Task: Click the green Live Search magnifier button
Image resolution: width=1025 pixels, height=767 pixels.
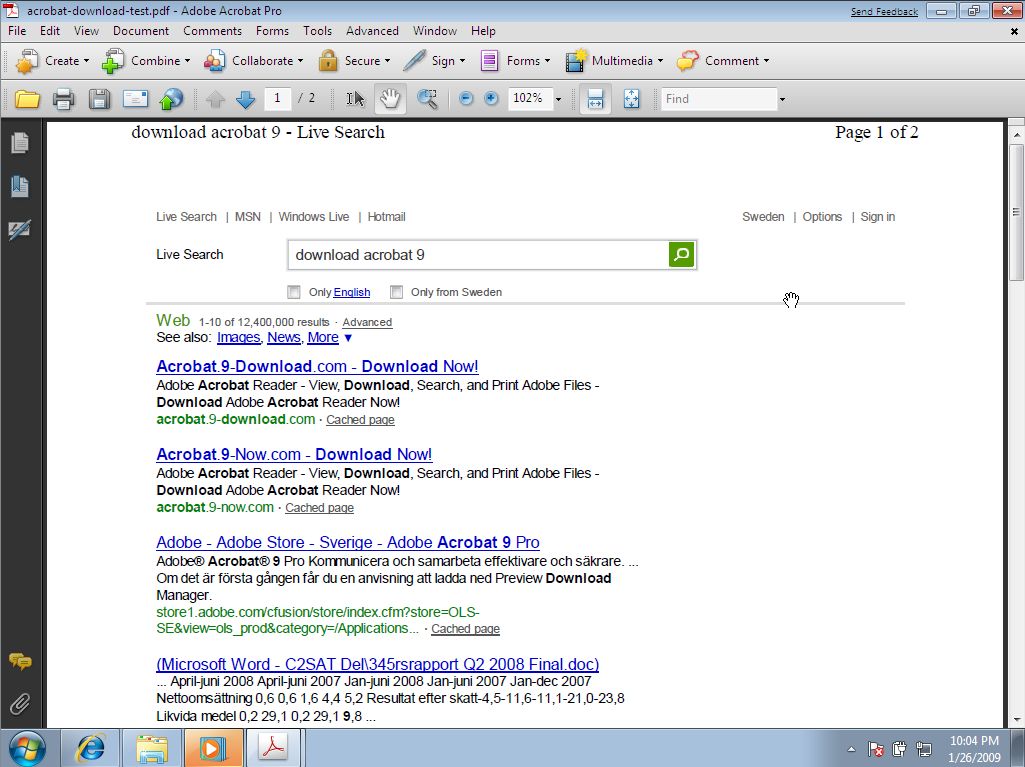Action: pos(681,254)
